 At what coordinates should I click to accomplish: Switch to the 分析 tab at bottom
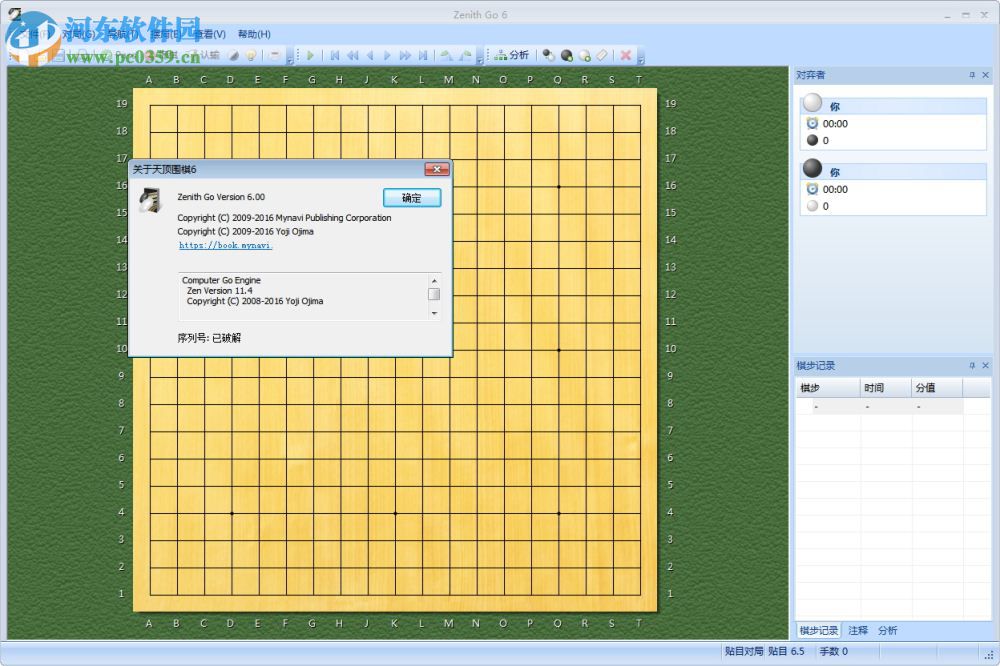coord(888,630)
